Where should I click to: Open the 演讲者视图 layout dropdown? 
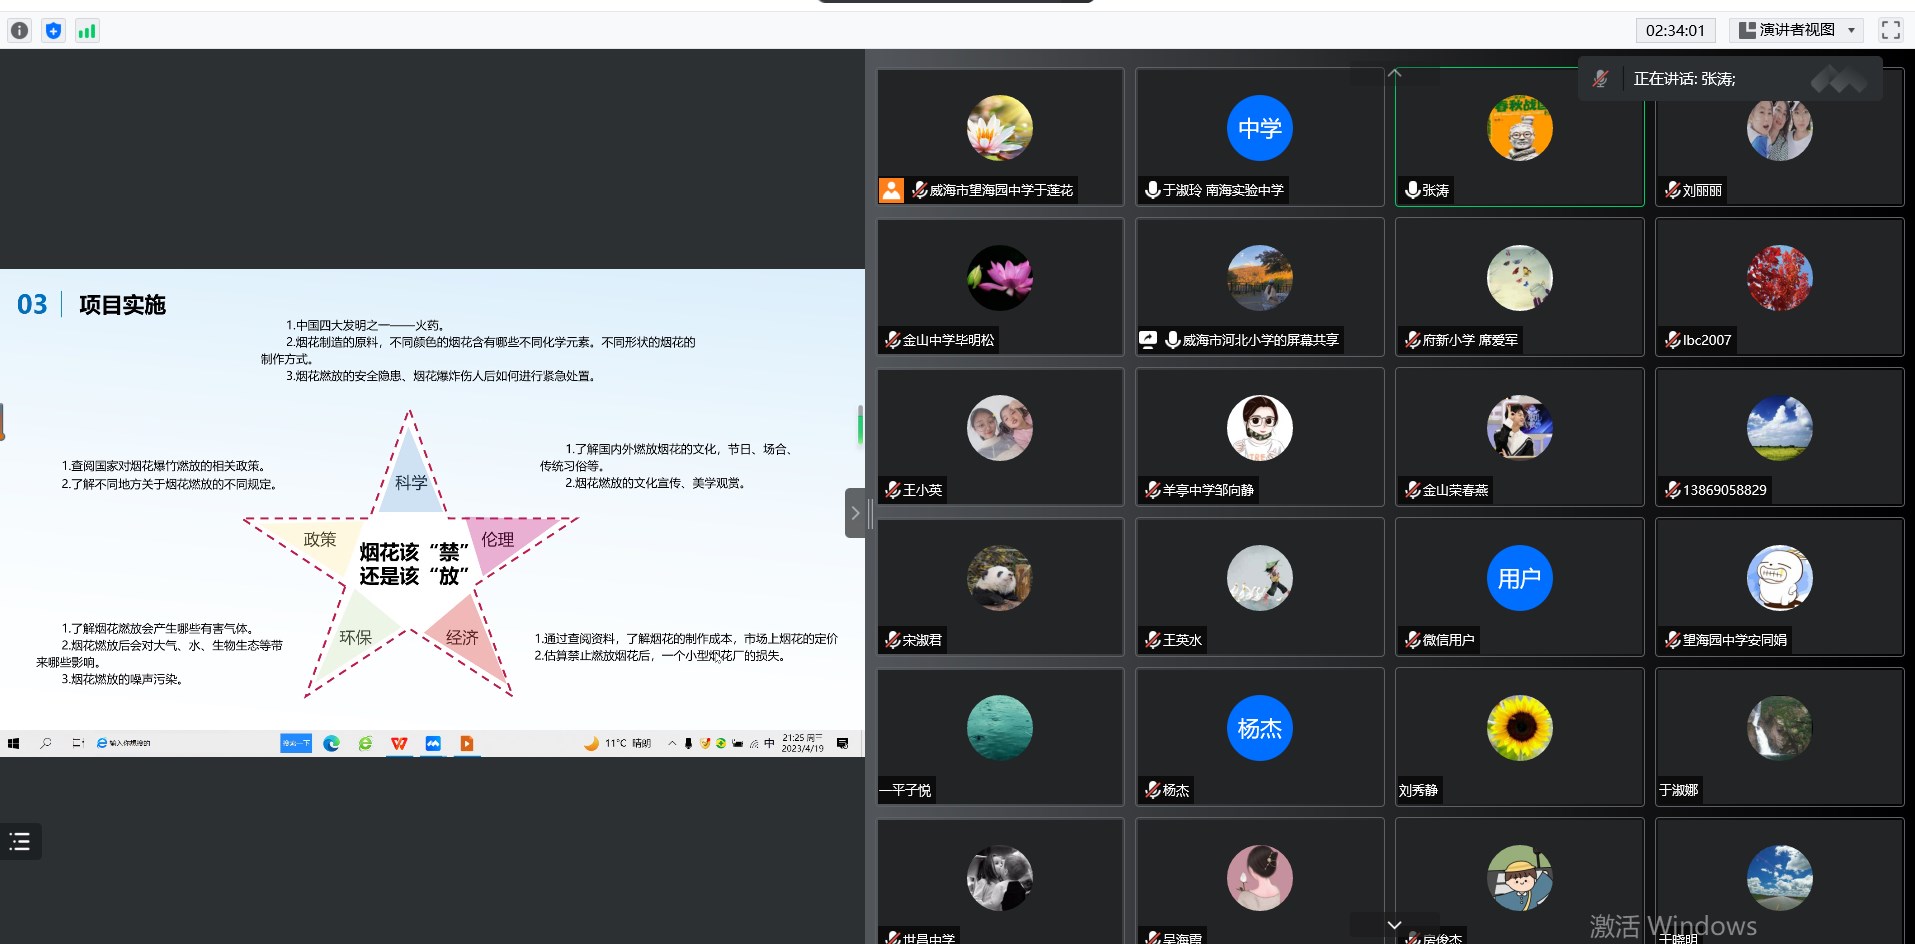pyautogui.click(x=1797, y=30)
